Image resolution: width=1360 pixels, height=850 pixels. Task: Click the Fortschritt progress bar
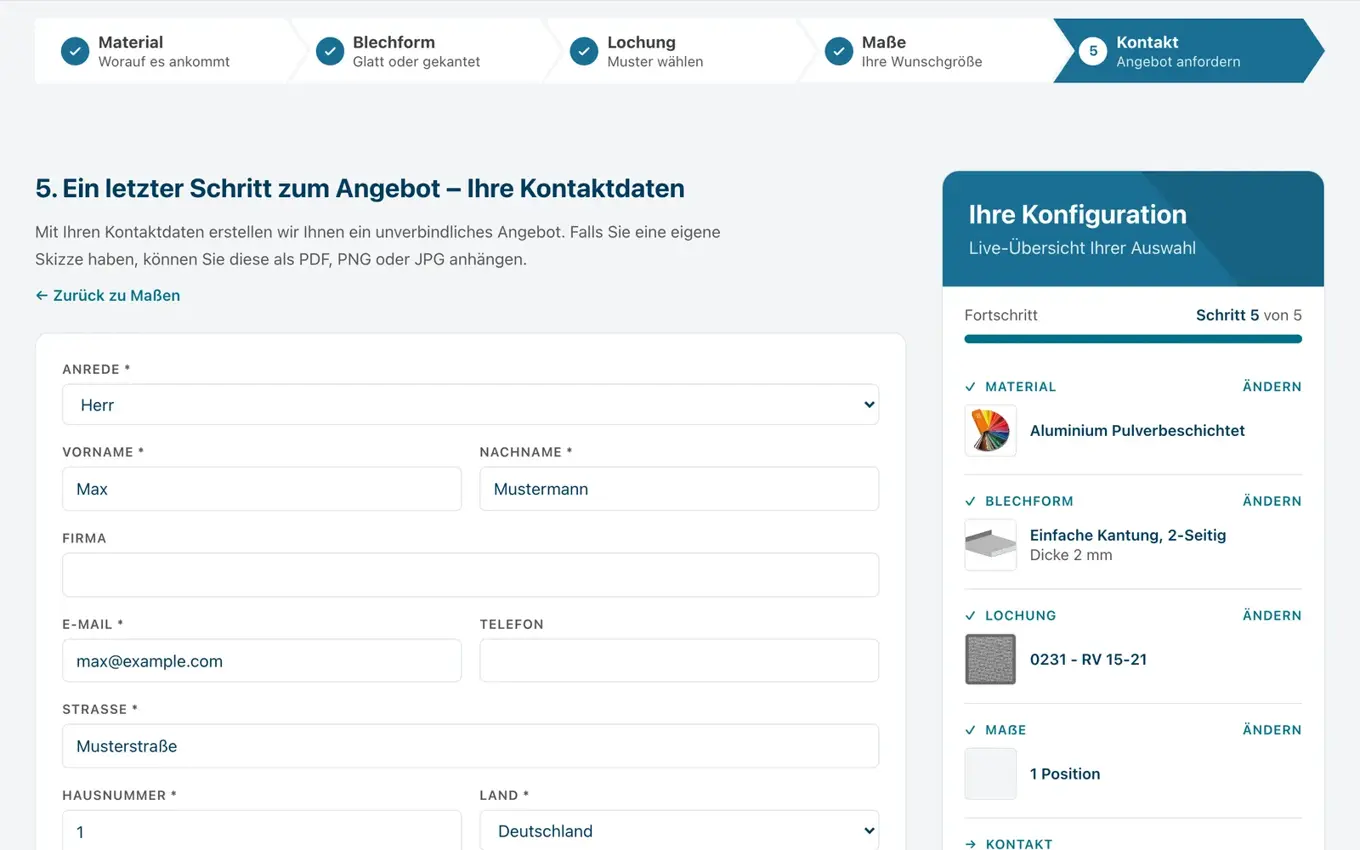coord(1133,339)
